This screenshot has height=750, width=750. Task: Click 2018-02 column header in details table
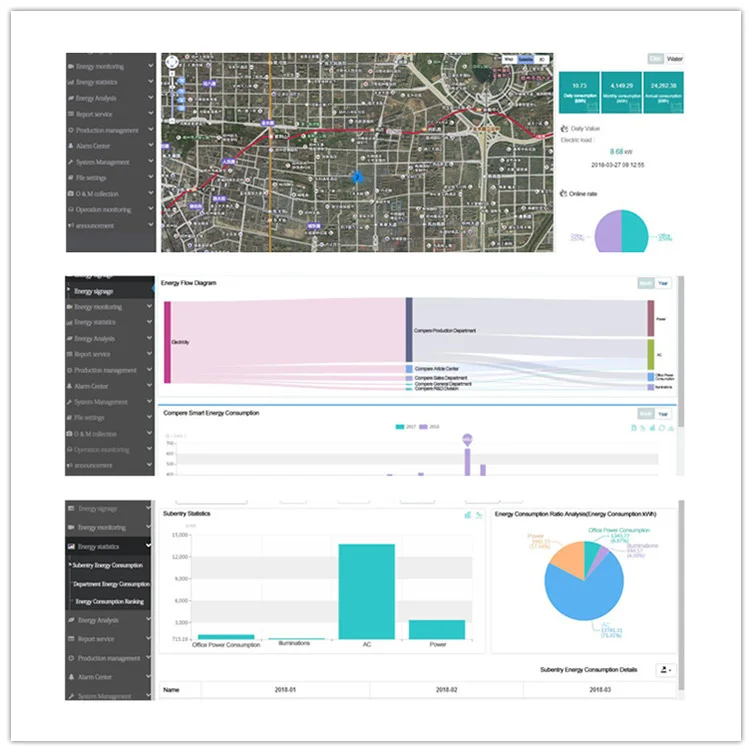pyautogui.click(x=446, y=690)
